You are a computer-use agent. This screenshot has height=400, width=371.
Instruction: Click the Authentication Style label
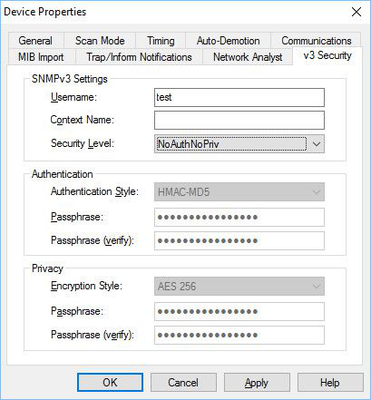pos(94,192)
